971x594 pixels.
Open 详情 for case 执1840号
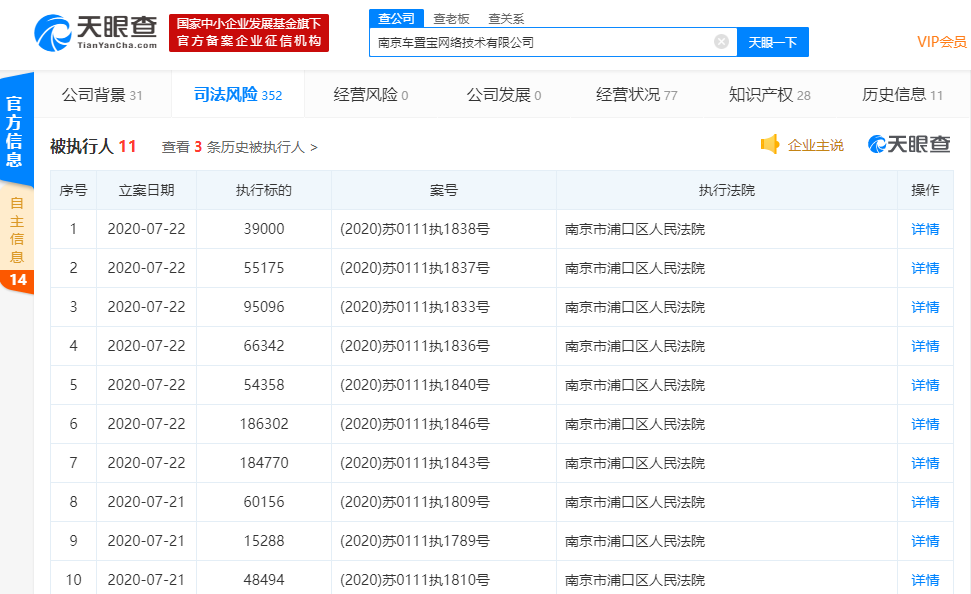pyautogui.click(x=925, y=385)
